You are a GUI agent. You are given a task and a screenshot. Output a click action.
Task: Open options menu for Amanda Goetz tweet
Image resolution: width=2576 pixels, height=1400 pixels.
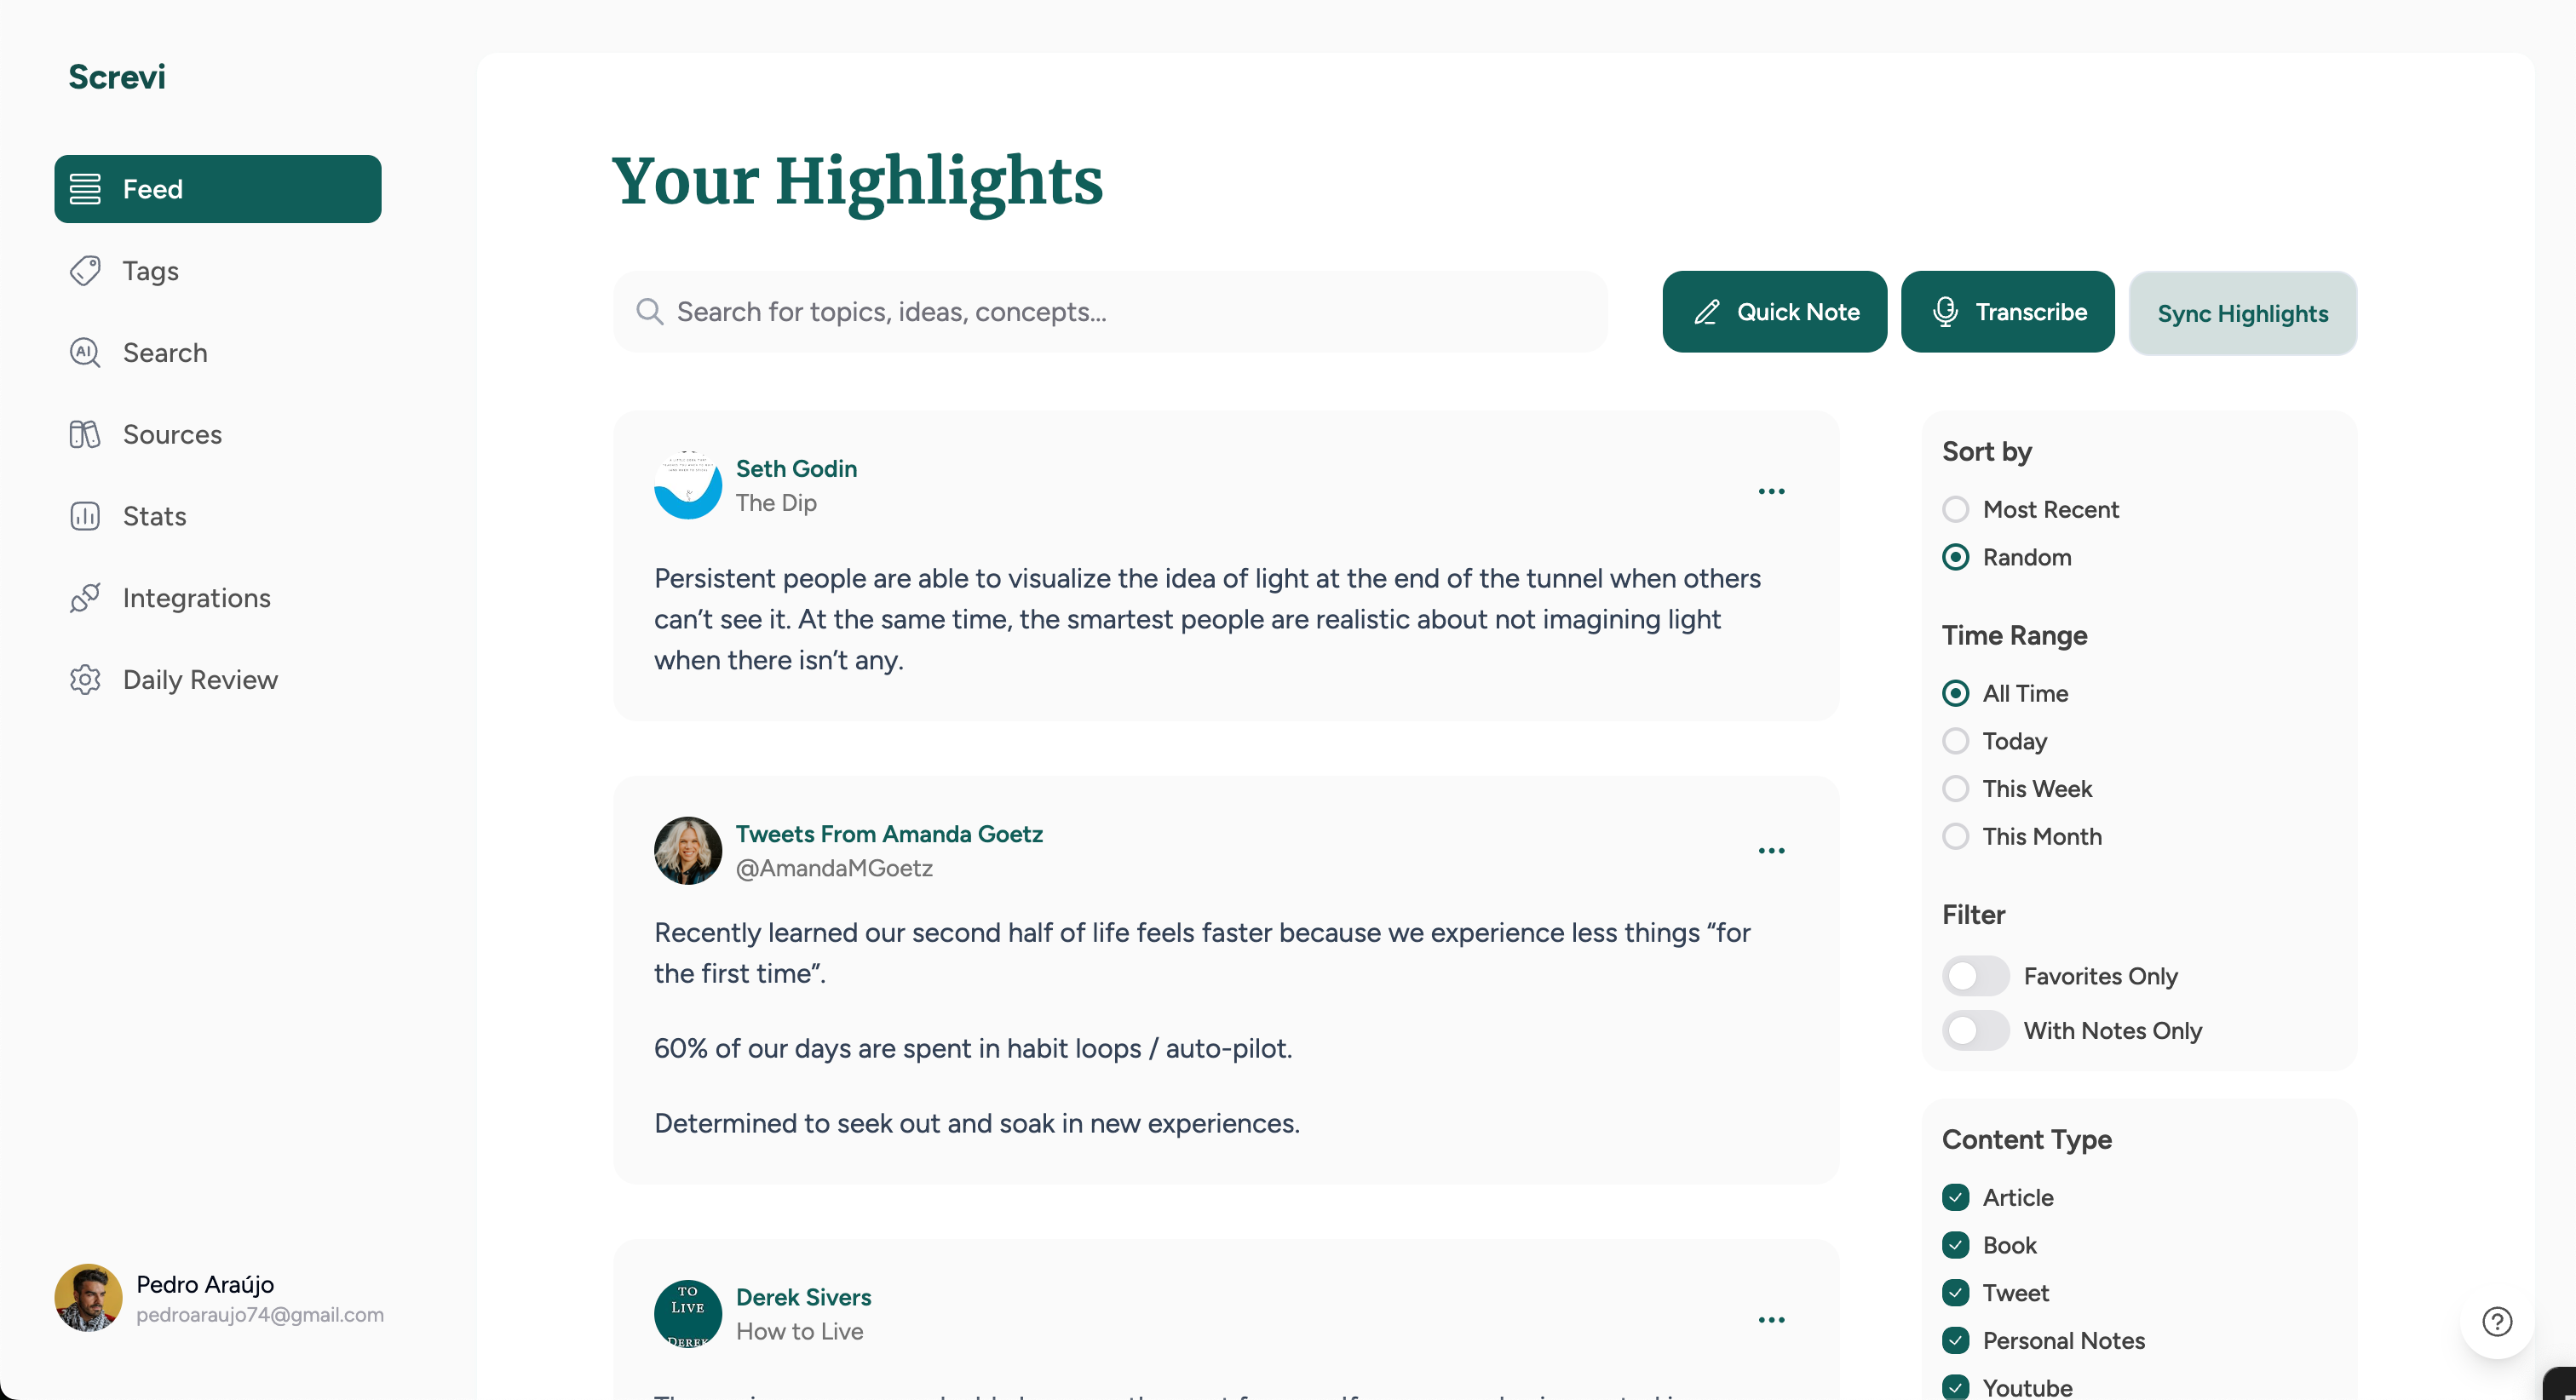point(1771,851)
